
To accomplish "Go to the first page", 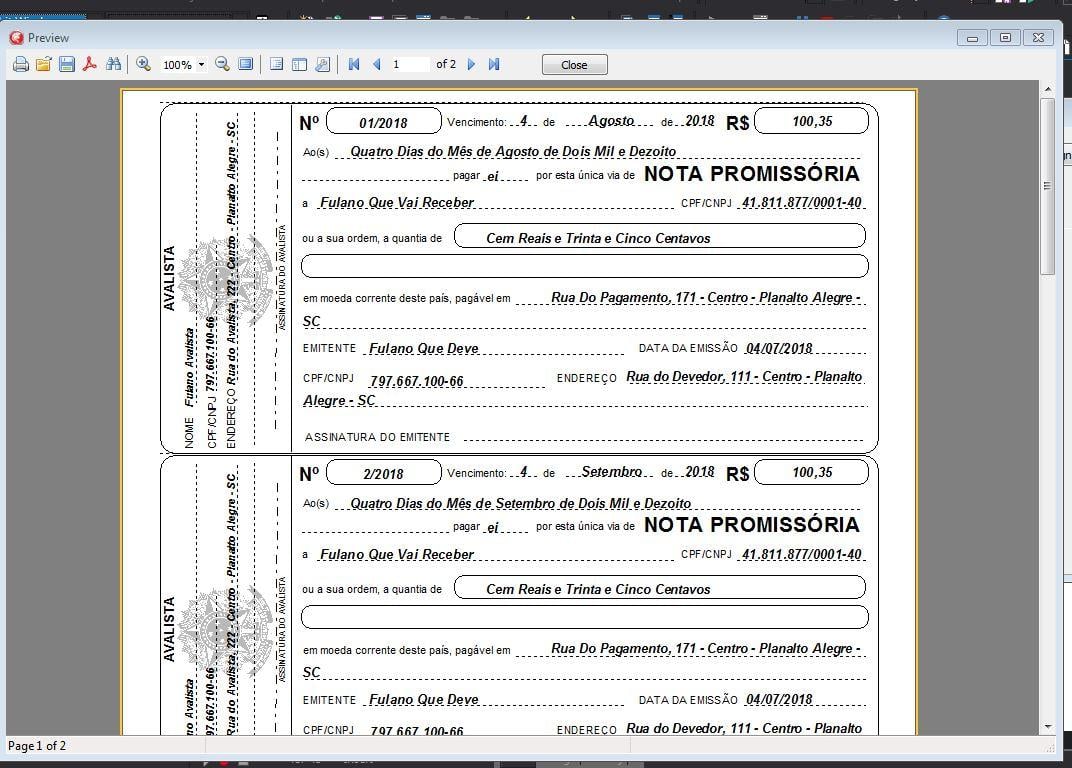I will click(353, 64).
